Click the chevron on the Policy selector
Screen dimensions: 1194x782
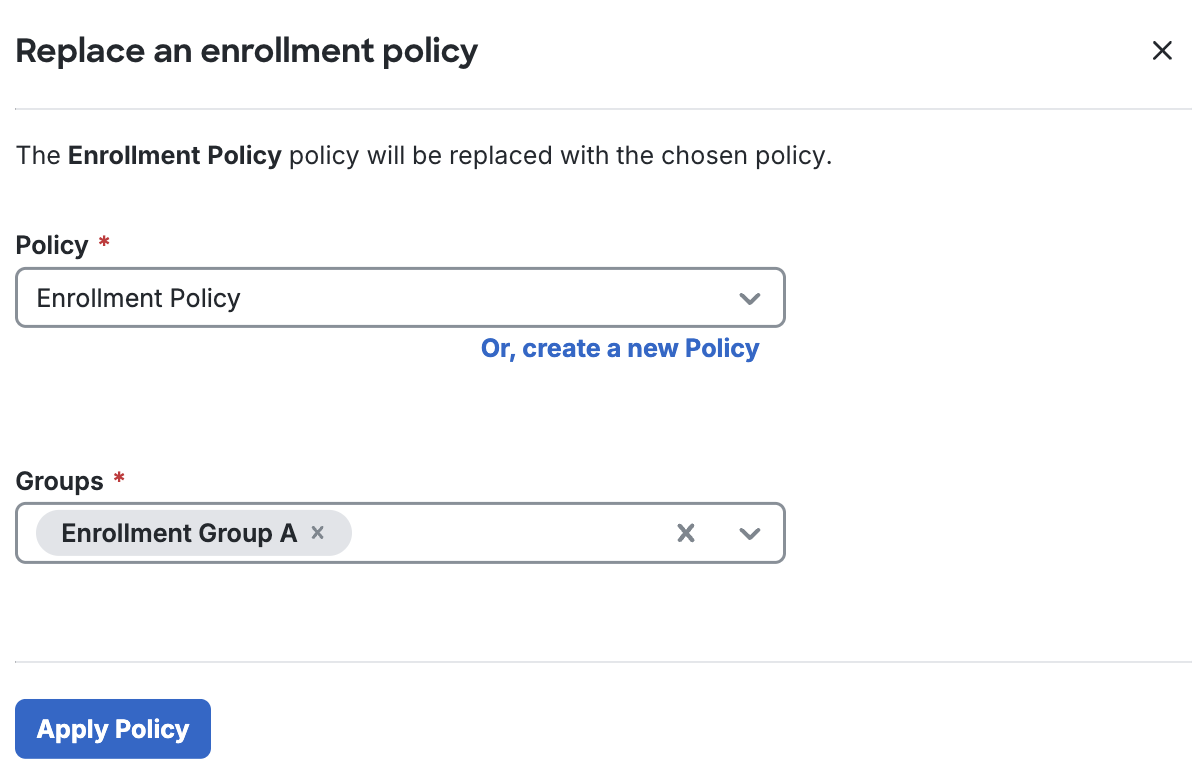750,297
